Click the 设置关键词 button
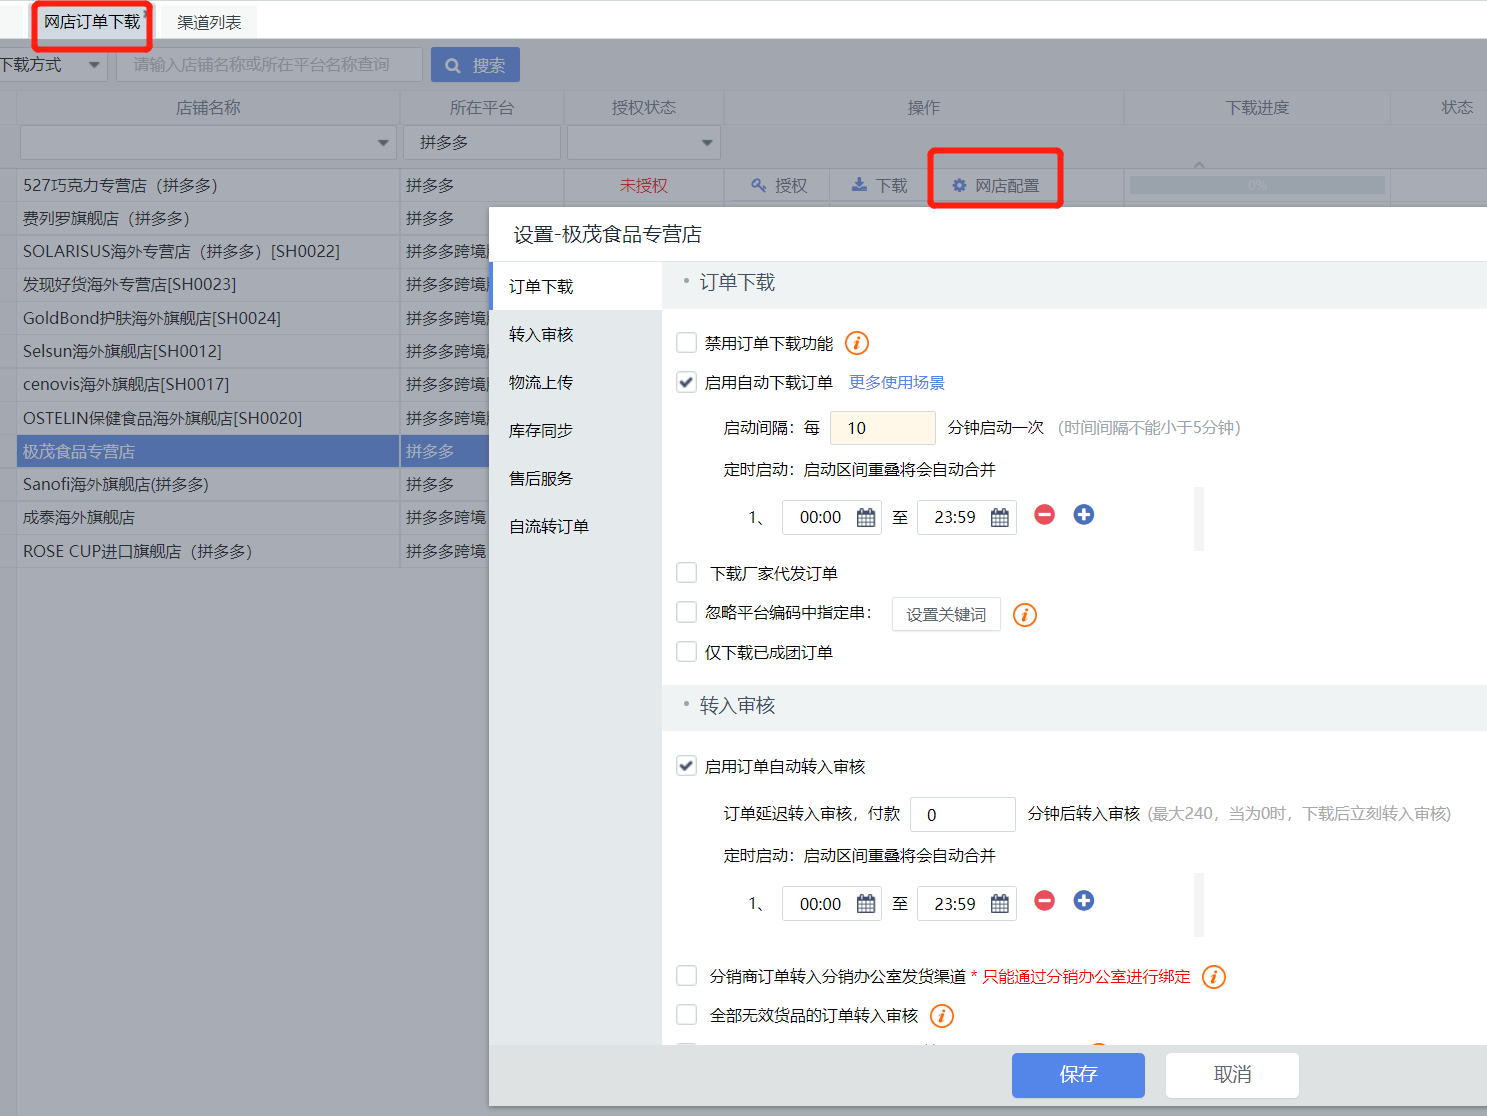The height and width of the screenshot is (1116, 1487). (x=946, y=614)
